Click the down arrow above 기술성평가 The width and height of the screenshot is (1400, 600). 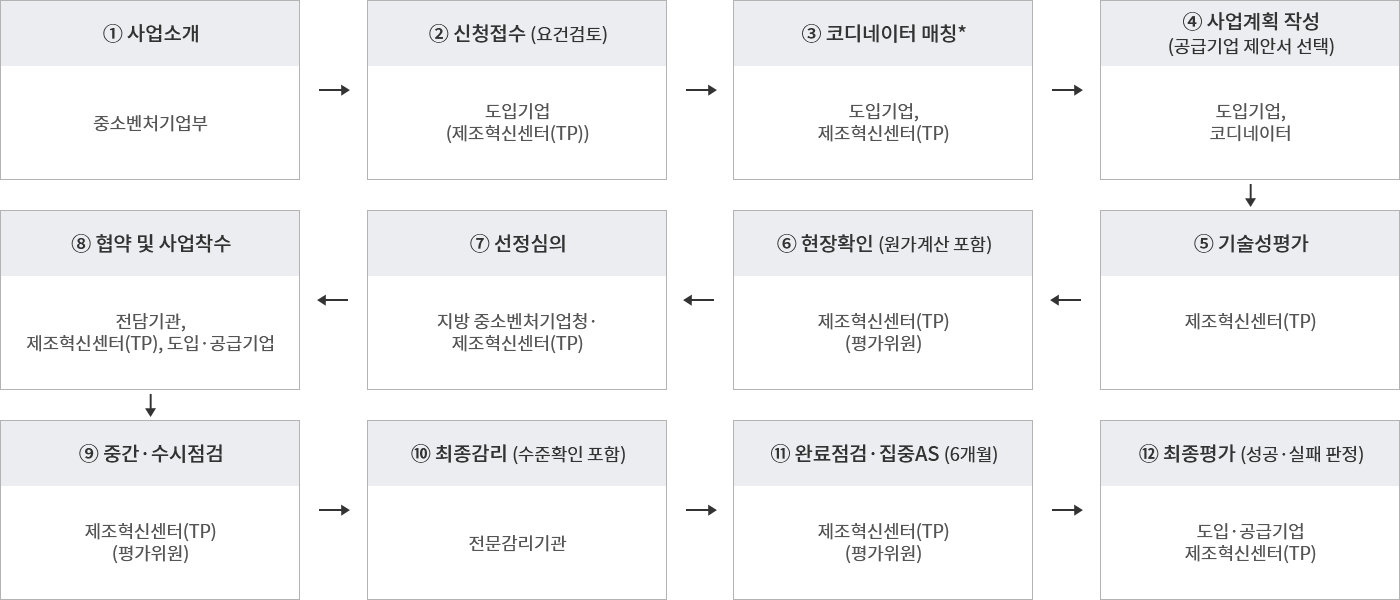tap(1250, 195)
